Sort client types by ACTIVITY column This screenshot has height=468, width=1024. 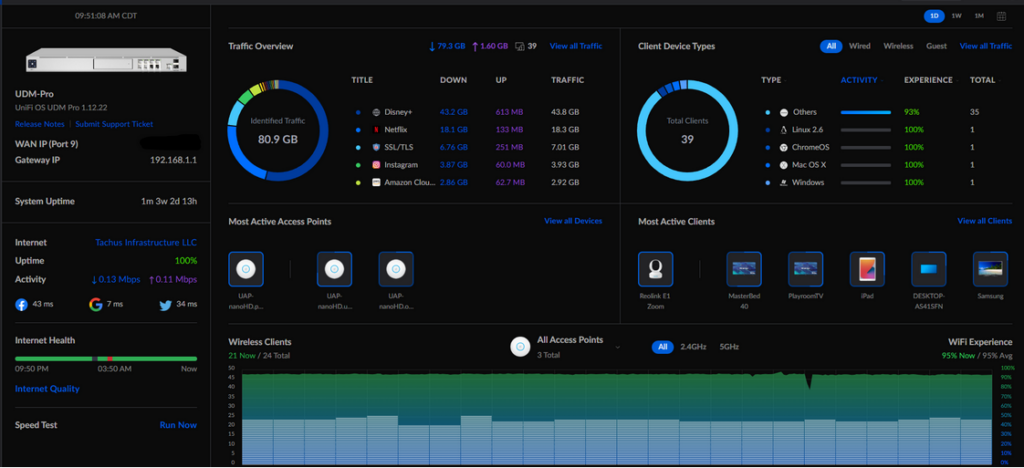coord(859,80)
